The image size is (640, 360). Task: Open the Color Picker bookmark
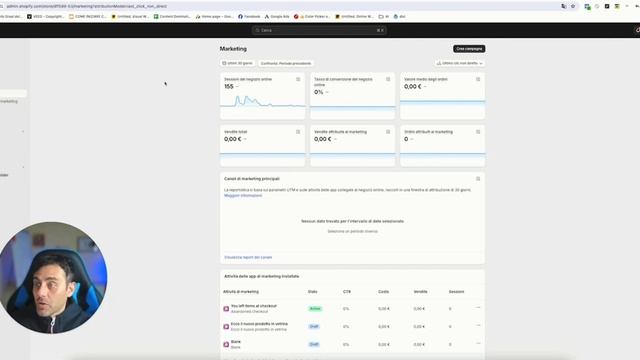pos(312,17)
